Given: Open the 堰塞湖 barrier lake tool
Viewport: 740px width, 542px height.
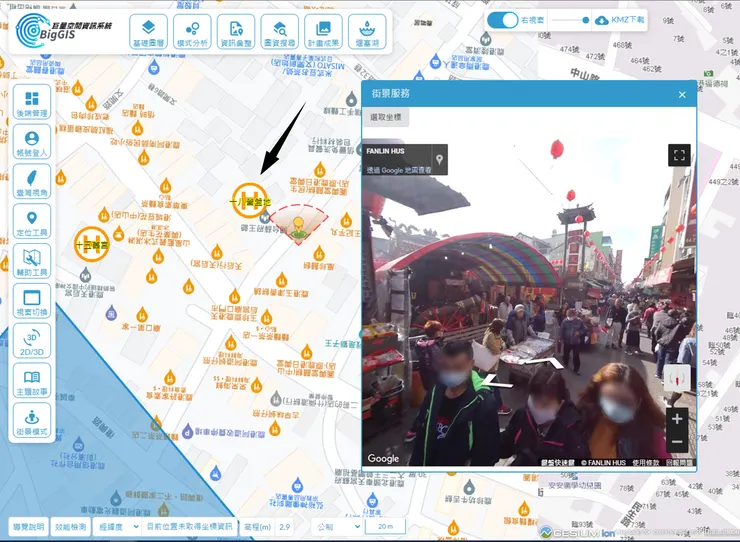Looking at the screenshot, I should click(367, 32).
